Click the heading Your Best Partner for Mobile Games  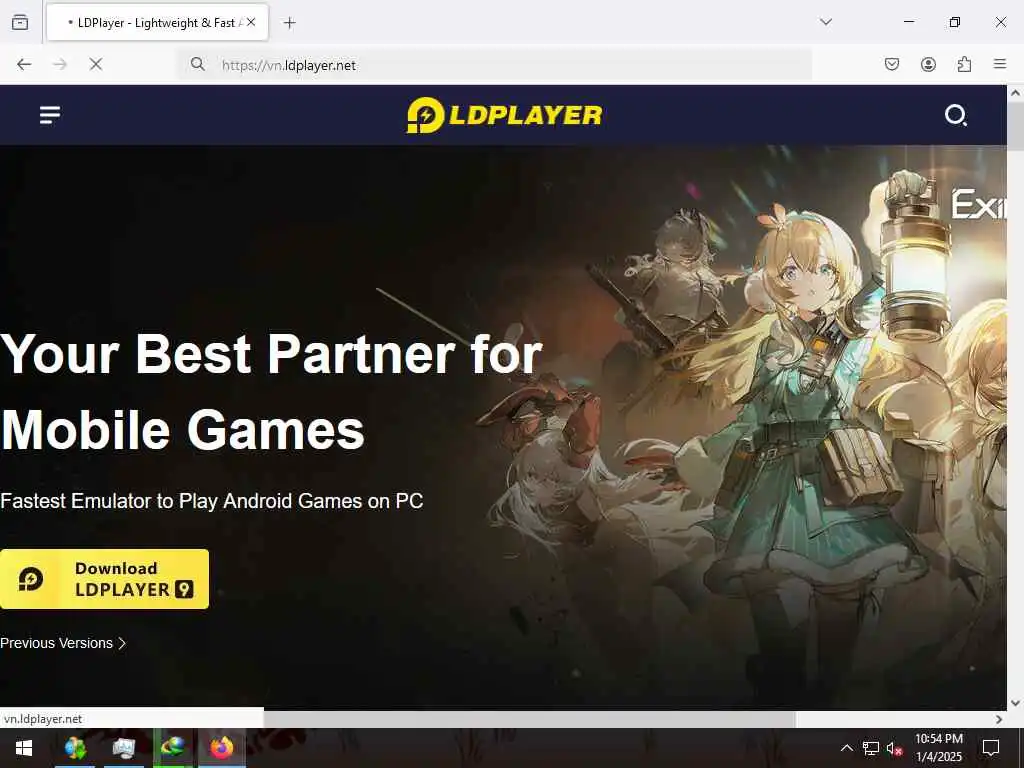pos(271,392)
